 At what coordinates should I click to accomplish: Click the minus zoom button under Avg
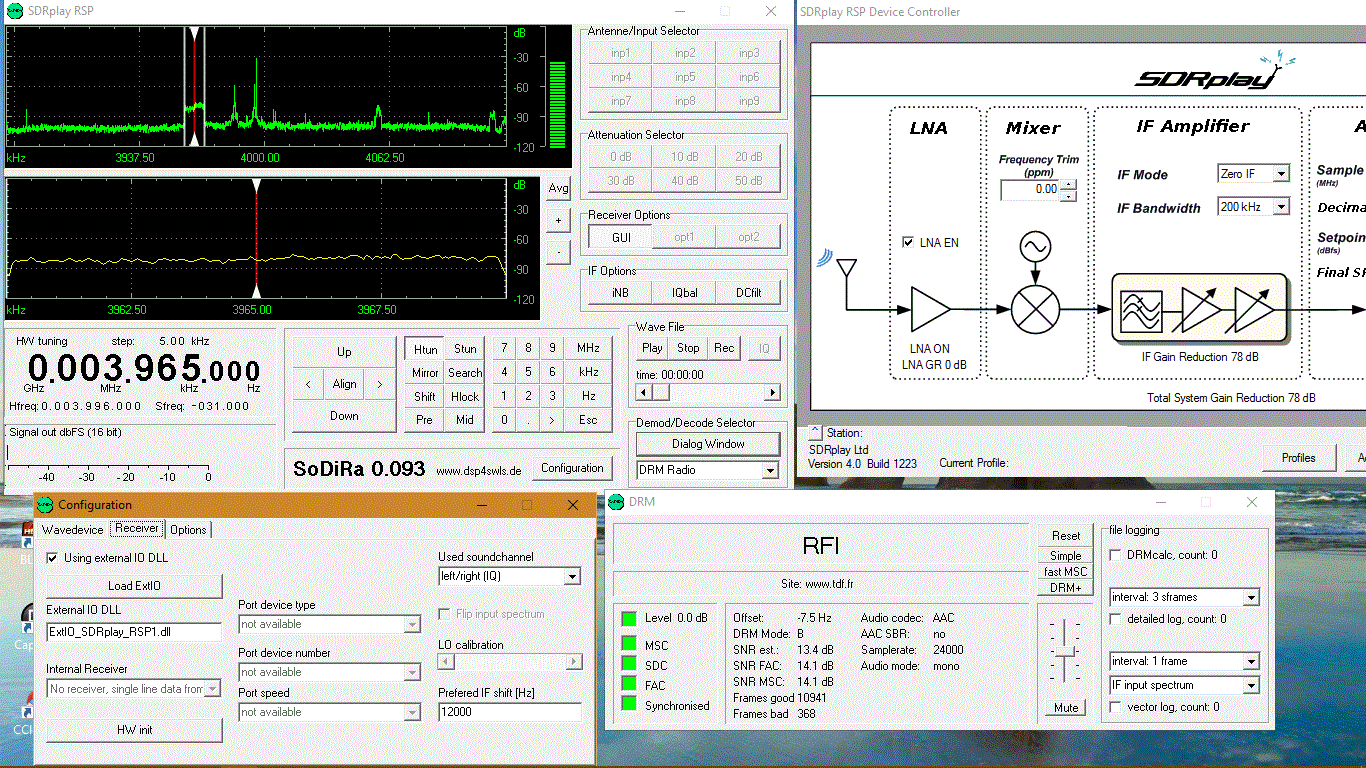[x=558, y=252]
